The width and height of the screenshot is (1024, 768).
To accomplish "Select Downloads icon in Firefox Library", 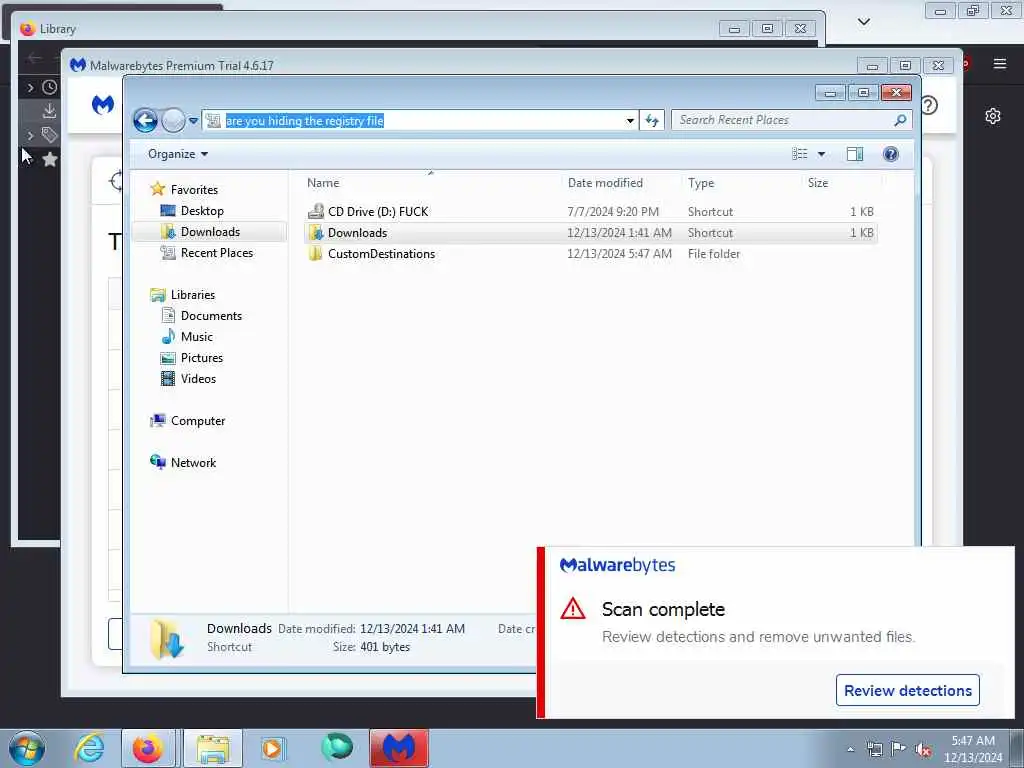I will [x=49, y=111].
